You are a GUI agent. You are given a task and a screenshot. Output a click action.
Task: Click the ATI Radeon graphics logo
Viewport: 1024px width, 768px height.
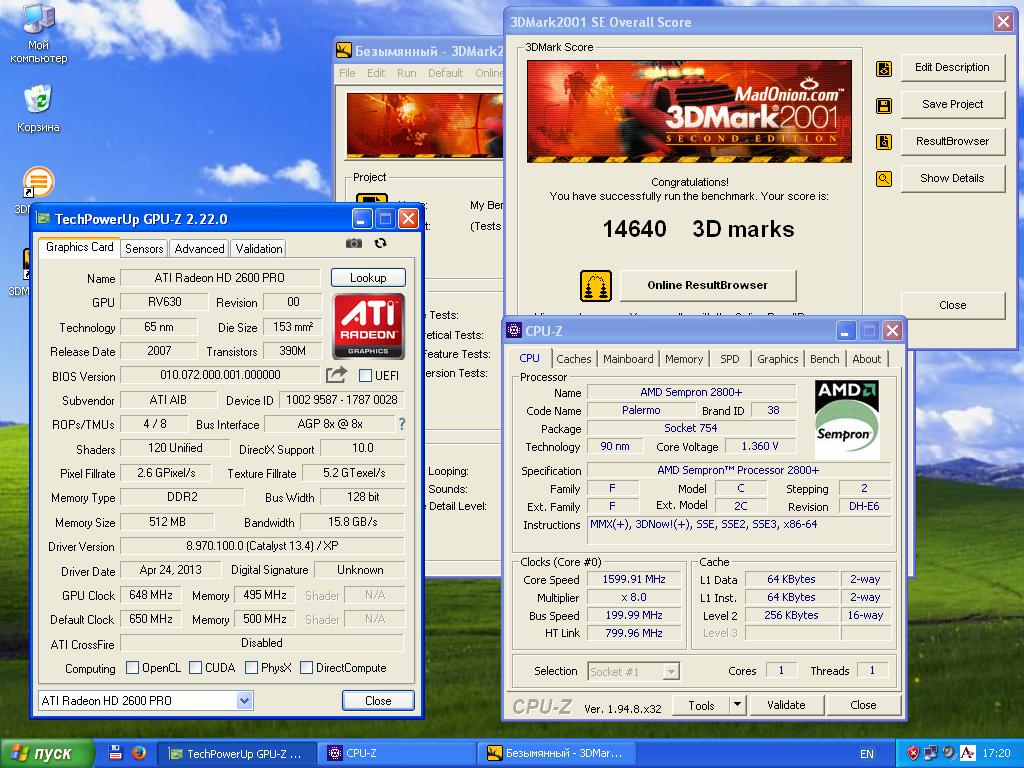pyautogui.click(x=368, y=326)
